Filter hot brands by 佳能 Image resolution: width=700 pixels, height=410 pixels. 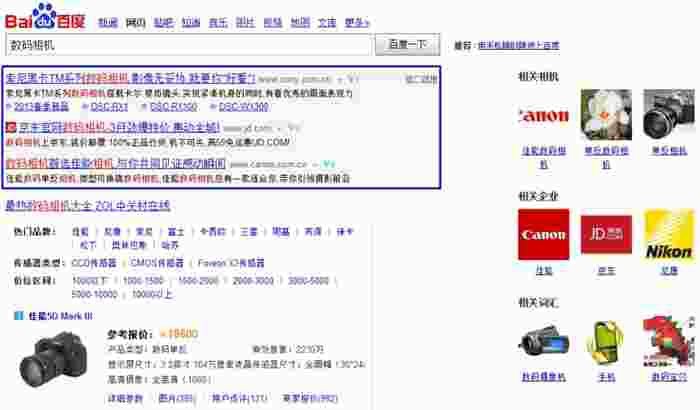pos(80,232)
